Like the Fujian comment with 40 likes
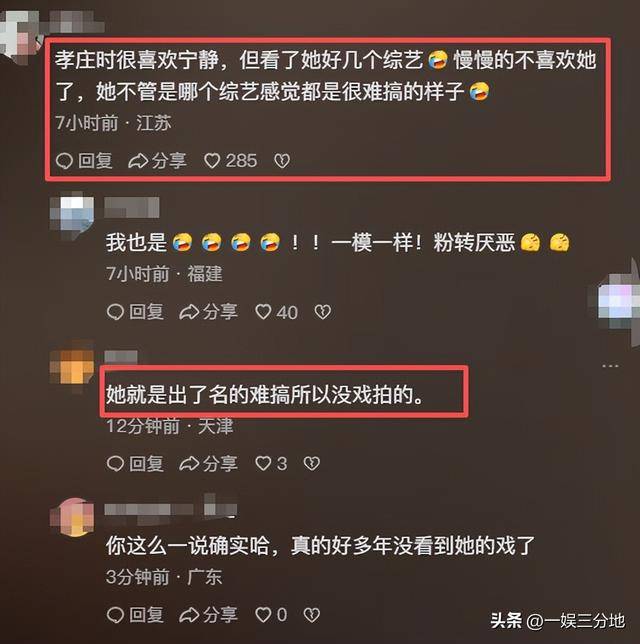The width and height of the screenshot is (640, 644). (276, 312)
